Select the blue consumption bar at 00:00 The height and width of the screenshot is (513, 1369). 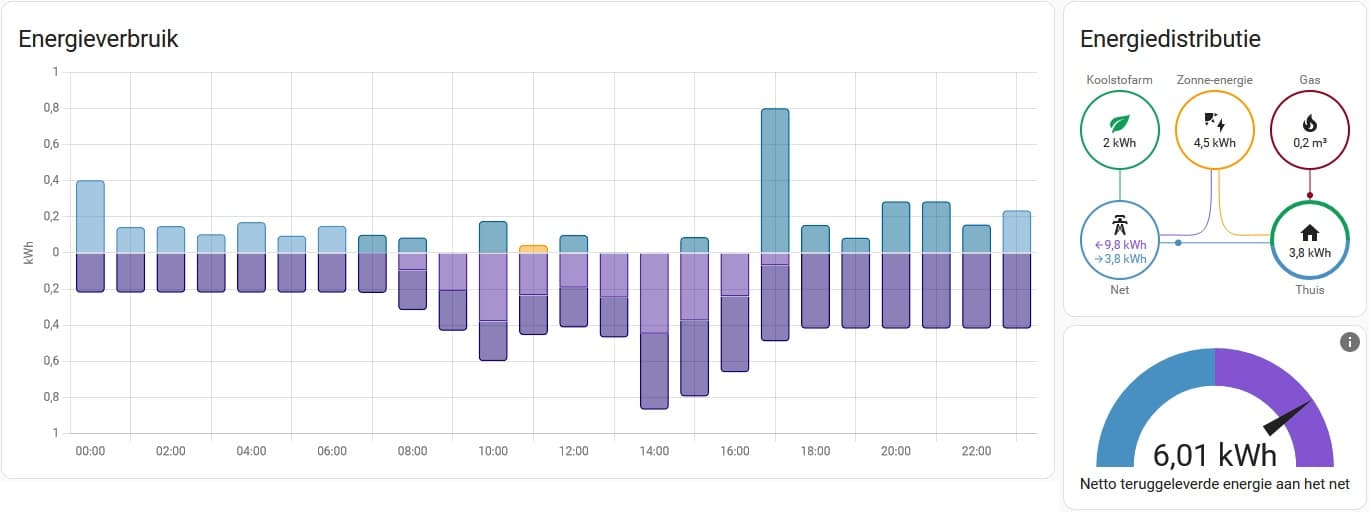90,216
